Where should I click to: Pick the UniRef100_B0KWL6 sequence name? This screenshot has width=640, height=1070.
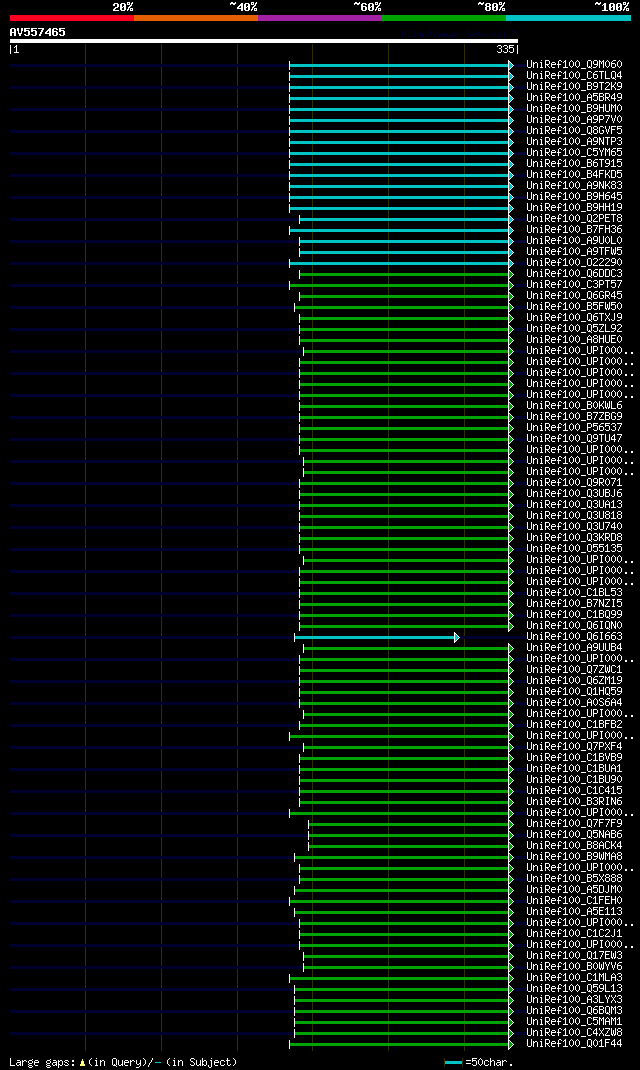pos(574,406)
